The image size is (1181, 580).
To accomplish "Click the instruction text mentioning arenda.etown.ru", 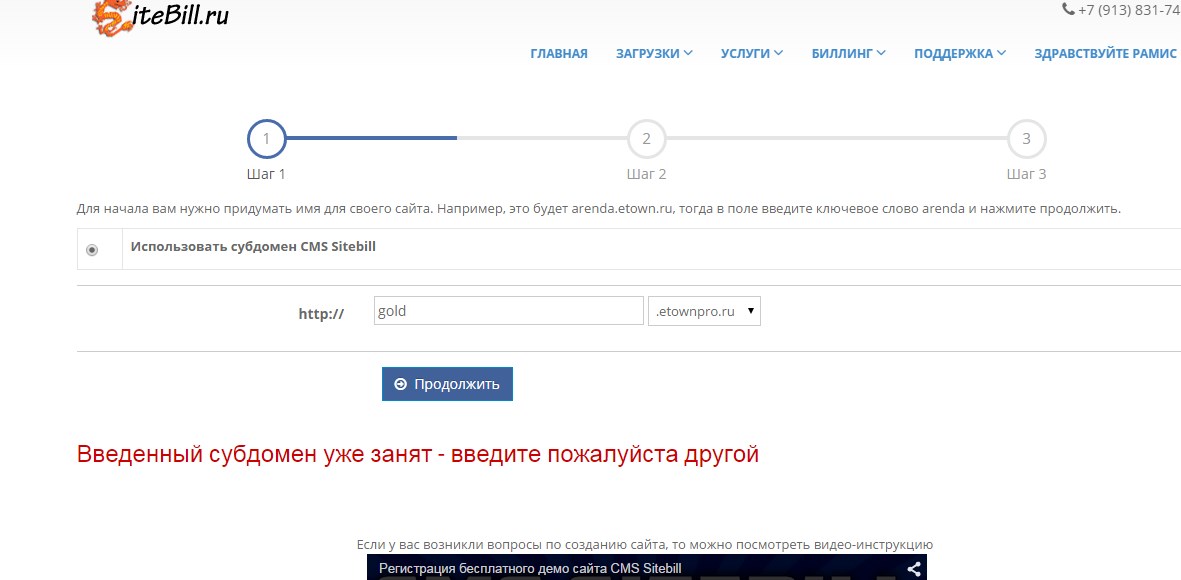I will 599,209.
